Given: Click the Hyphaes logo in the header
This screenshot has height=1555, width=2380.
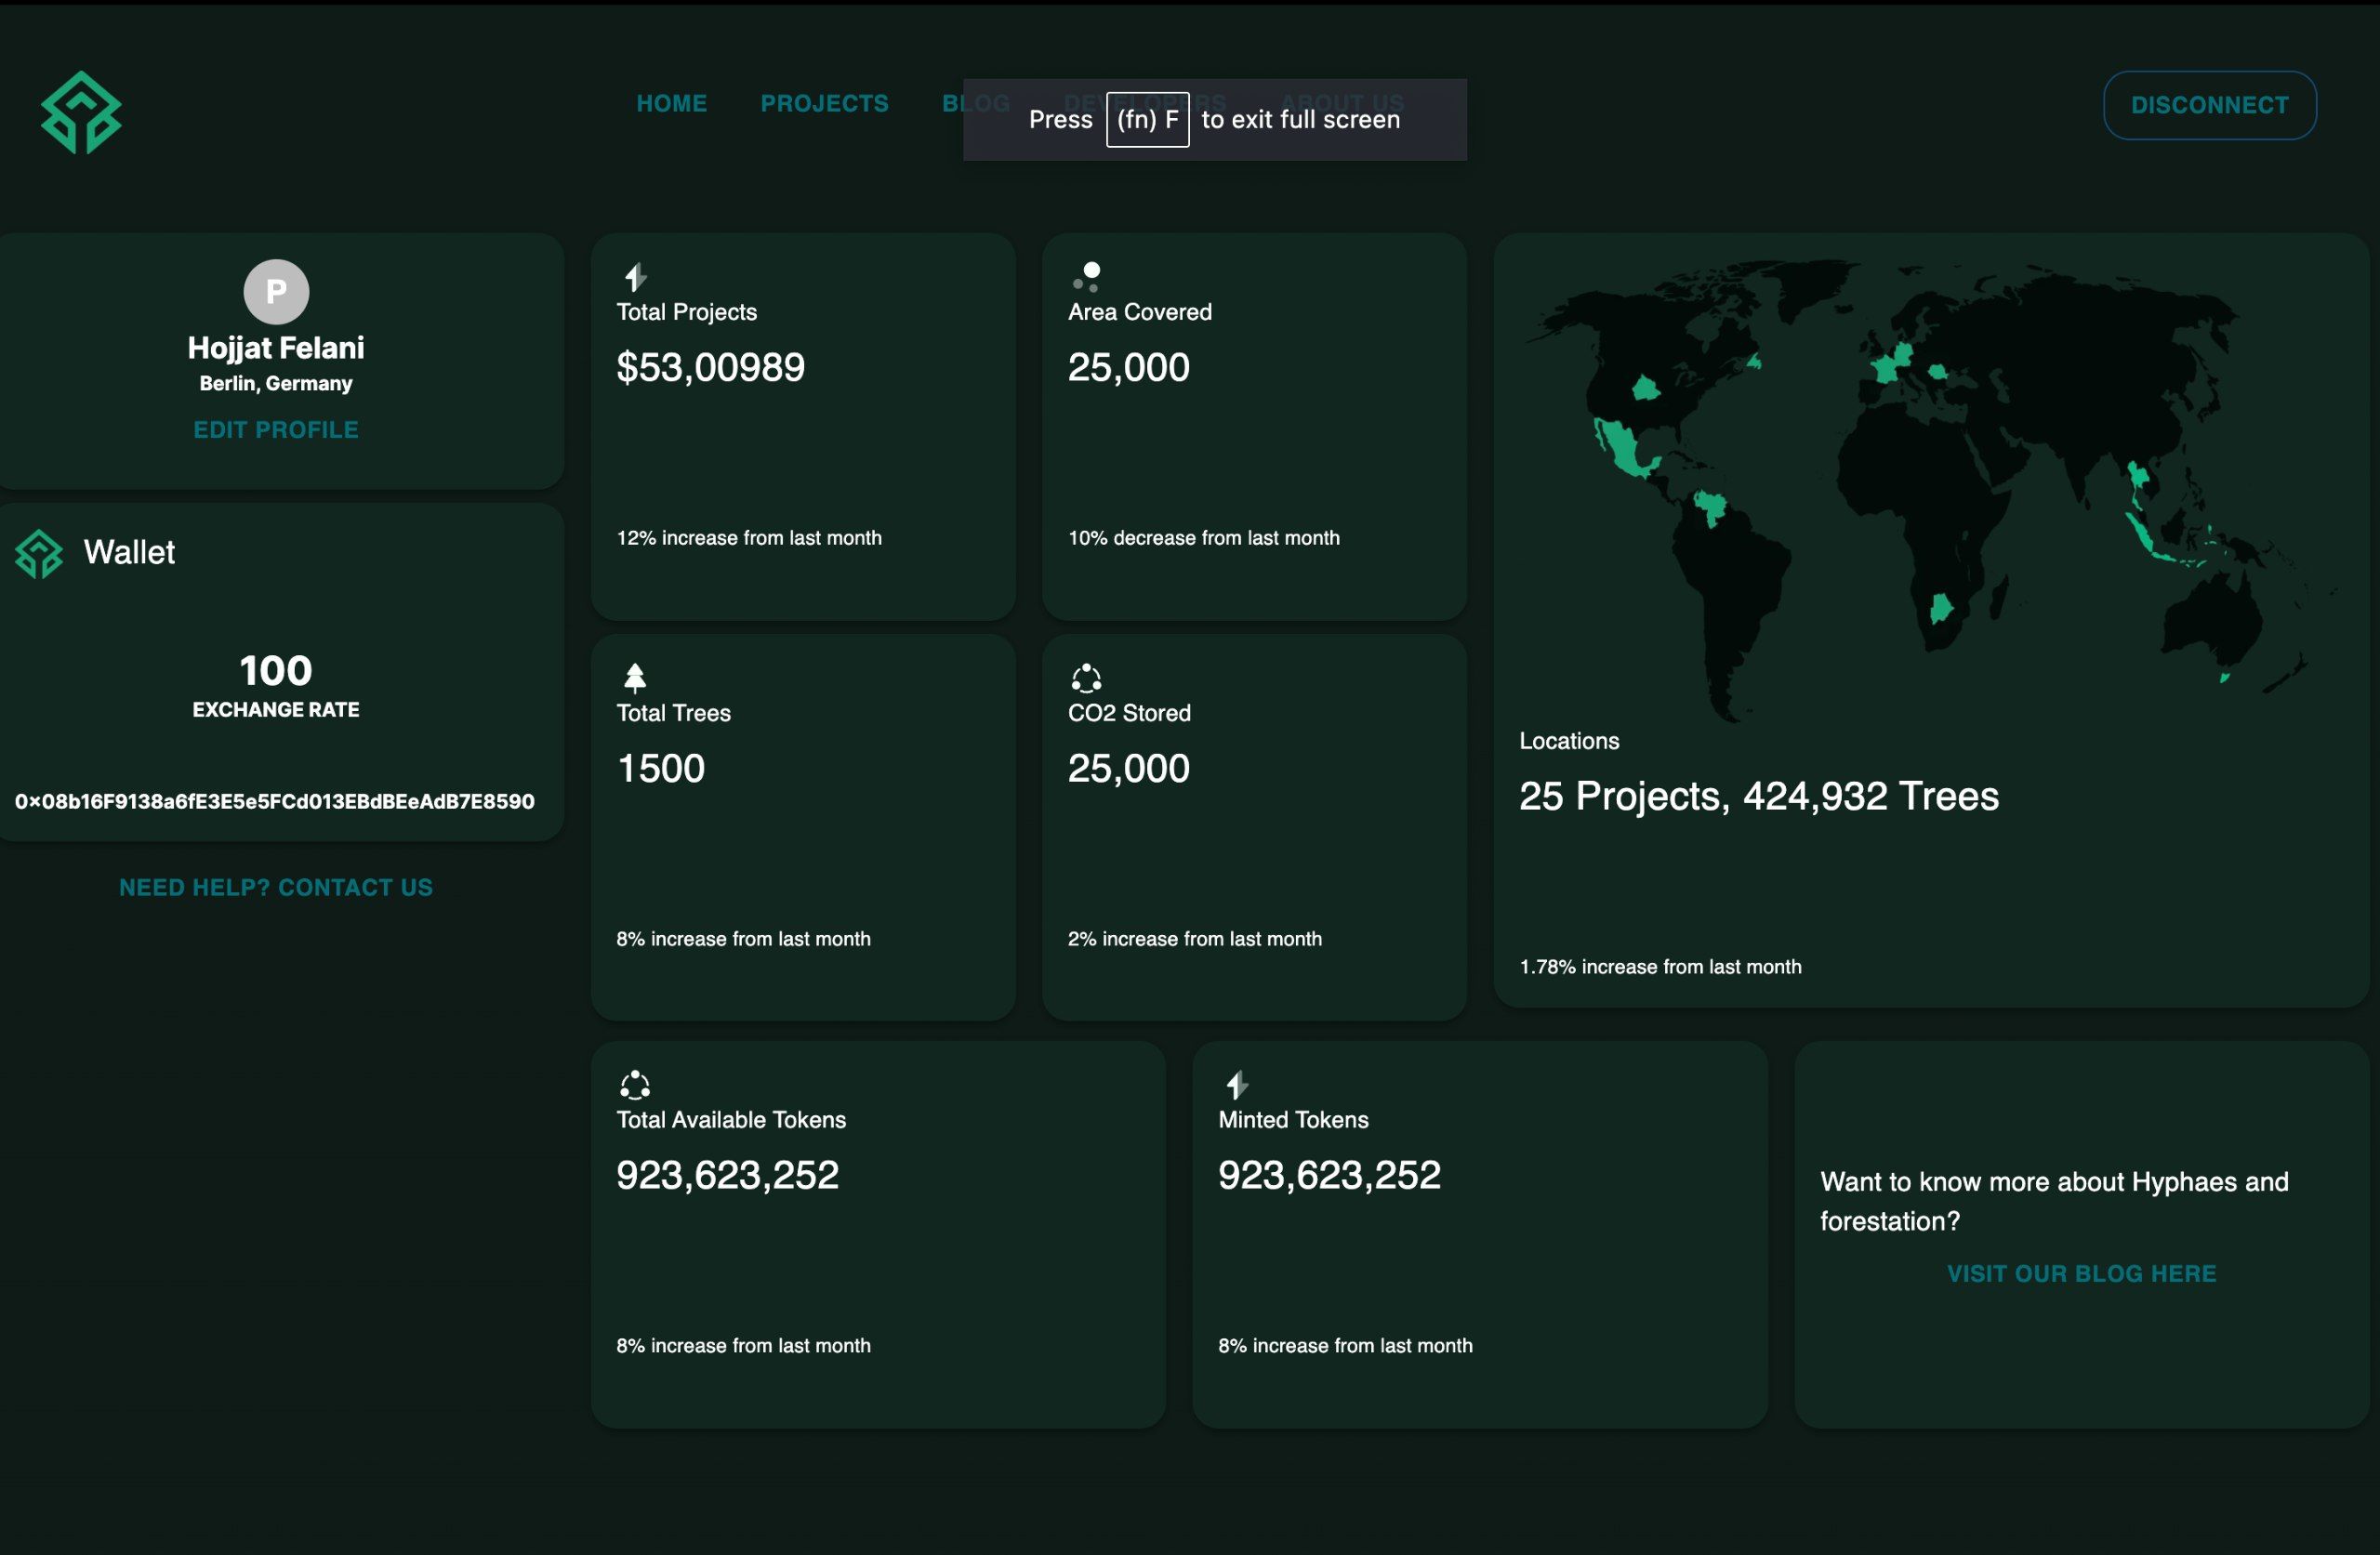Looking at the screenshot, I should tap(81, 112).
